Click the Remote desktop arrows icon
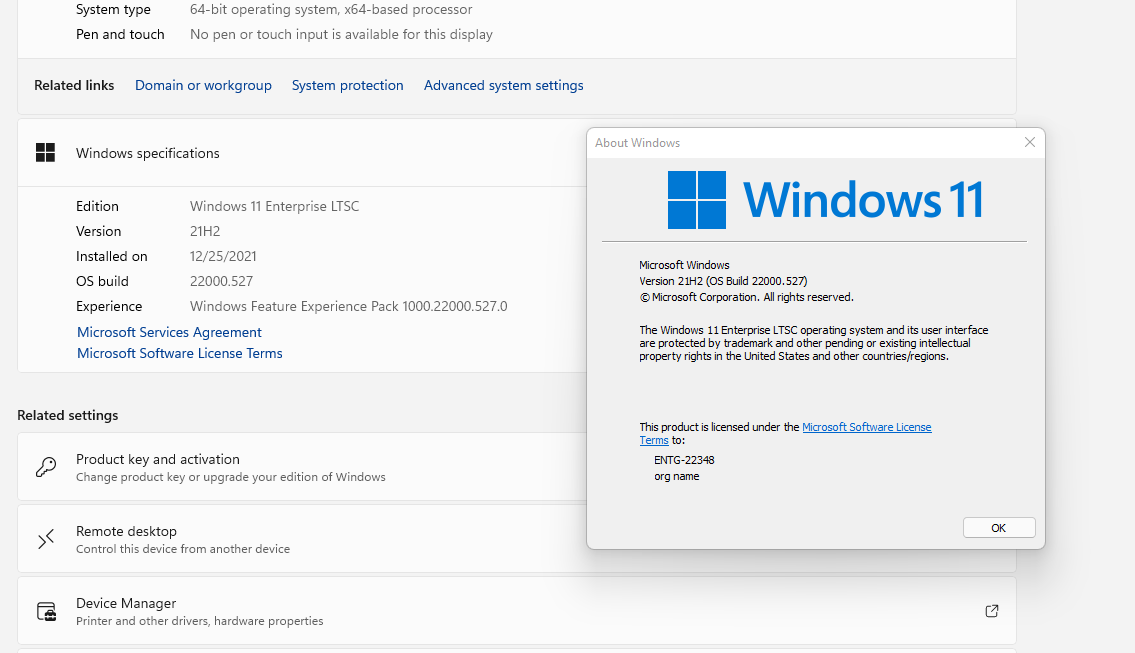The height and width of the screenshot is (653, 1135). pos(46,539)
